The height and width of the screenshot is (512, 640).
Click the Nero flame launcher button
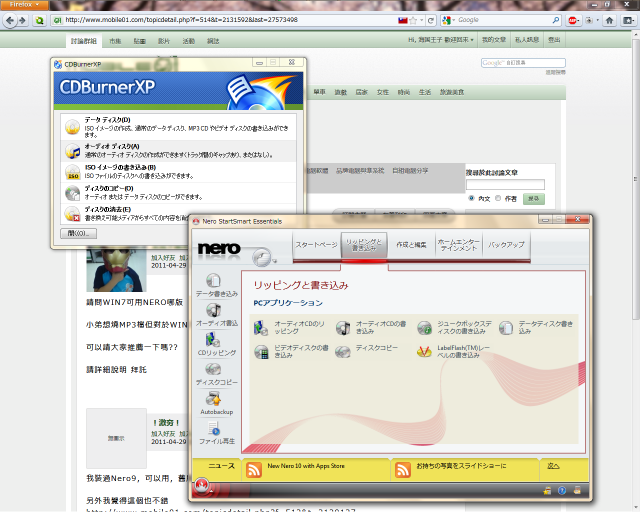[201, 485]
